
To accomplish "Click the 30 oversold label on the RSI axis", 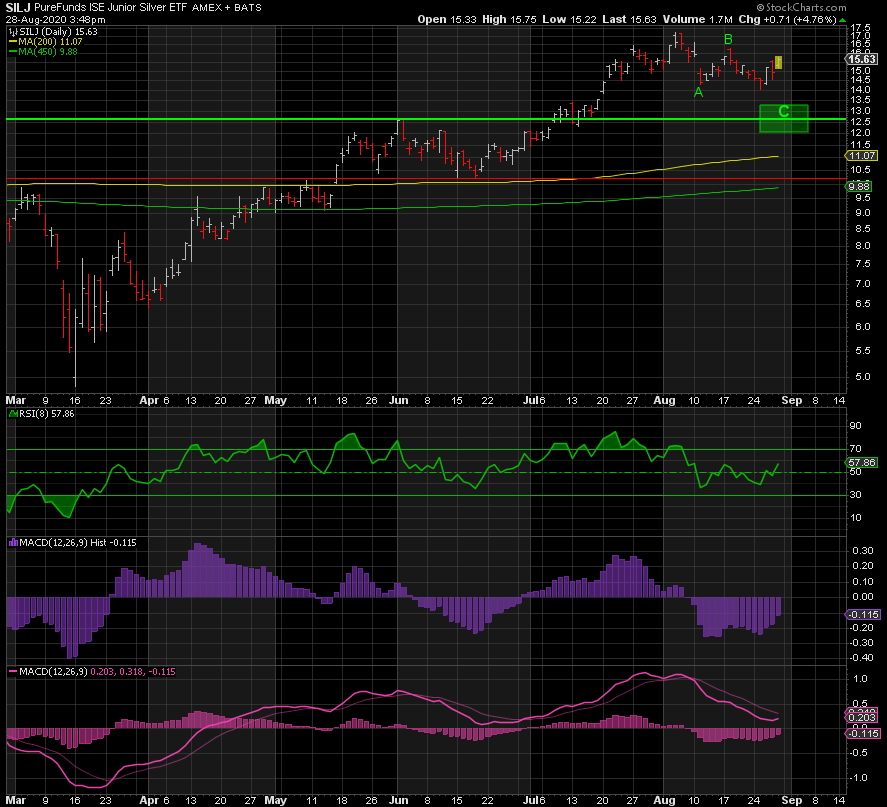I will [855, 495].
